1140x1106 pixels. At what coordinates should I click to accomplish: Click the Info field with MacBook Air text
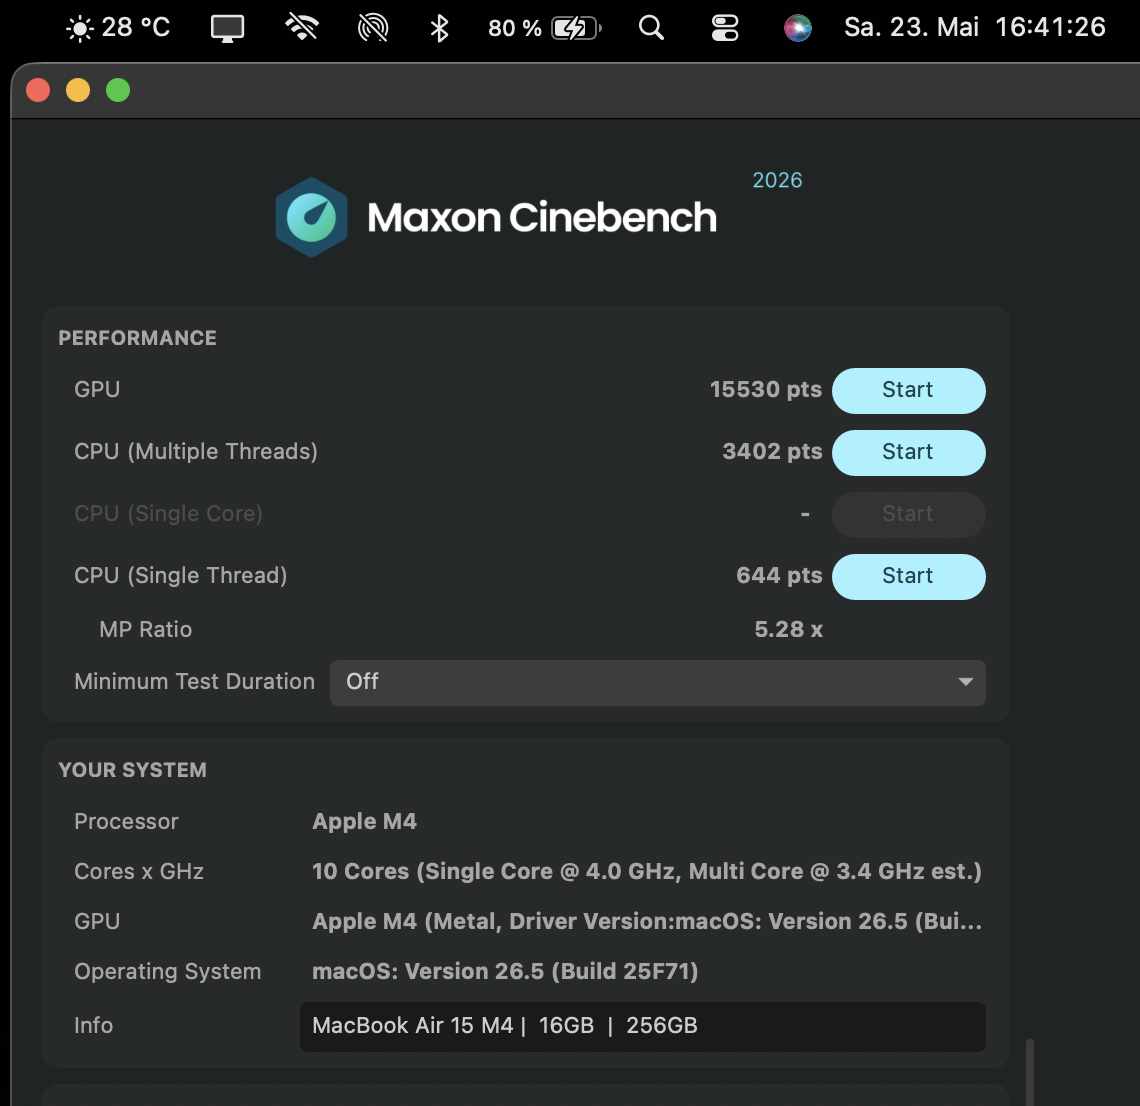(642, 1026)
